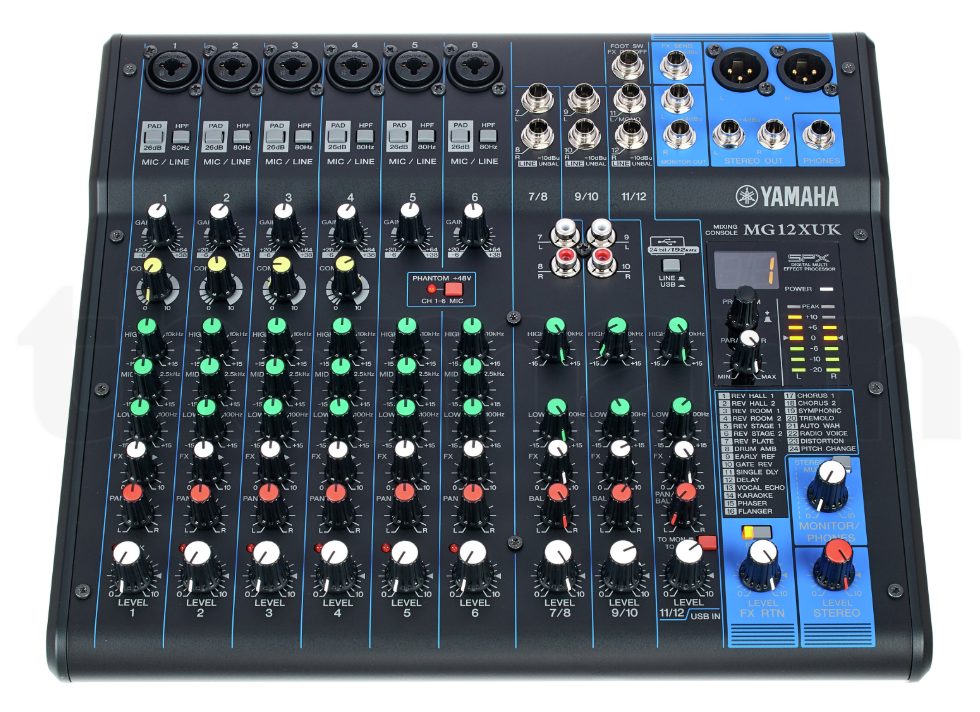The width and height of the screenshot is (980, 712).
Task: Select the channel 7 L line input jack
Action: pyautogui.click(x=538, y=99)
